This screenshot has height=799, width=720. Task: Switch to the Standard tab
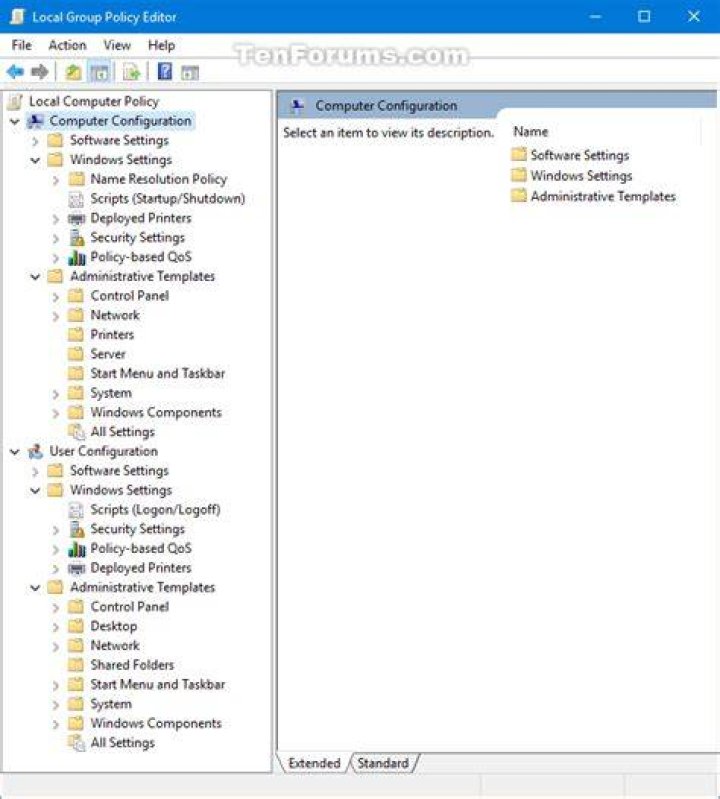383,763
